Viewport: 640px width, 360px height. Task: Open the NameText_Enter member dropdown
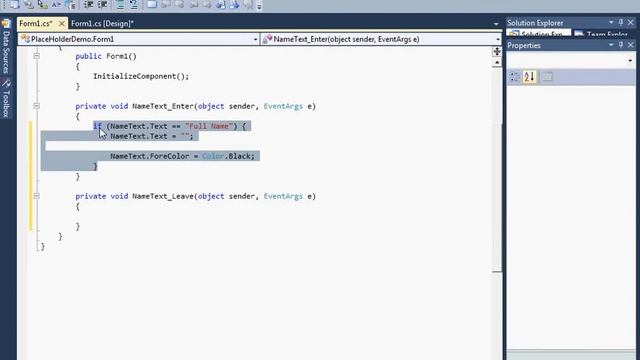381,39
